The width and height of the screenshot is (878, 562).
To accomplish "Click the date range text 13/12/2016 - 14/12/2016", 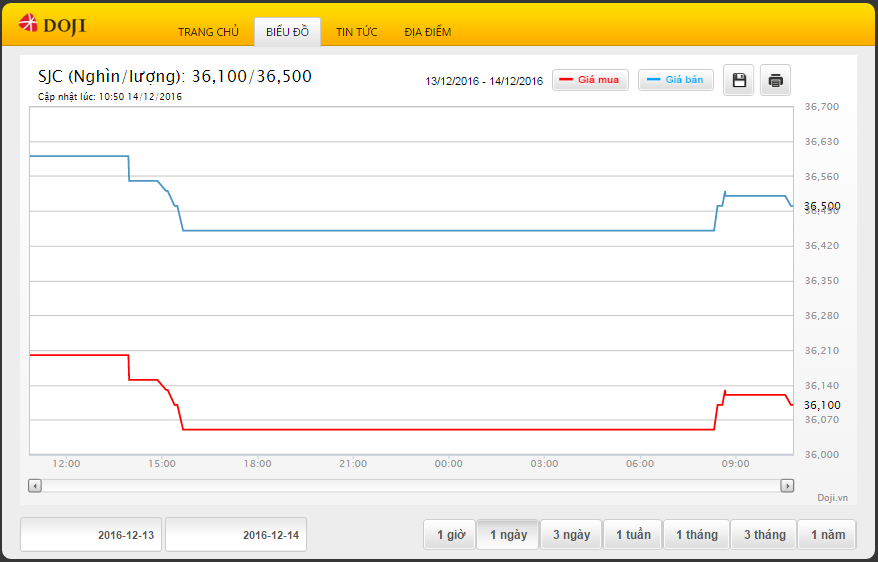I will [x=484, y=81].
